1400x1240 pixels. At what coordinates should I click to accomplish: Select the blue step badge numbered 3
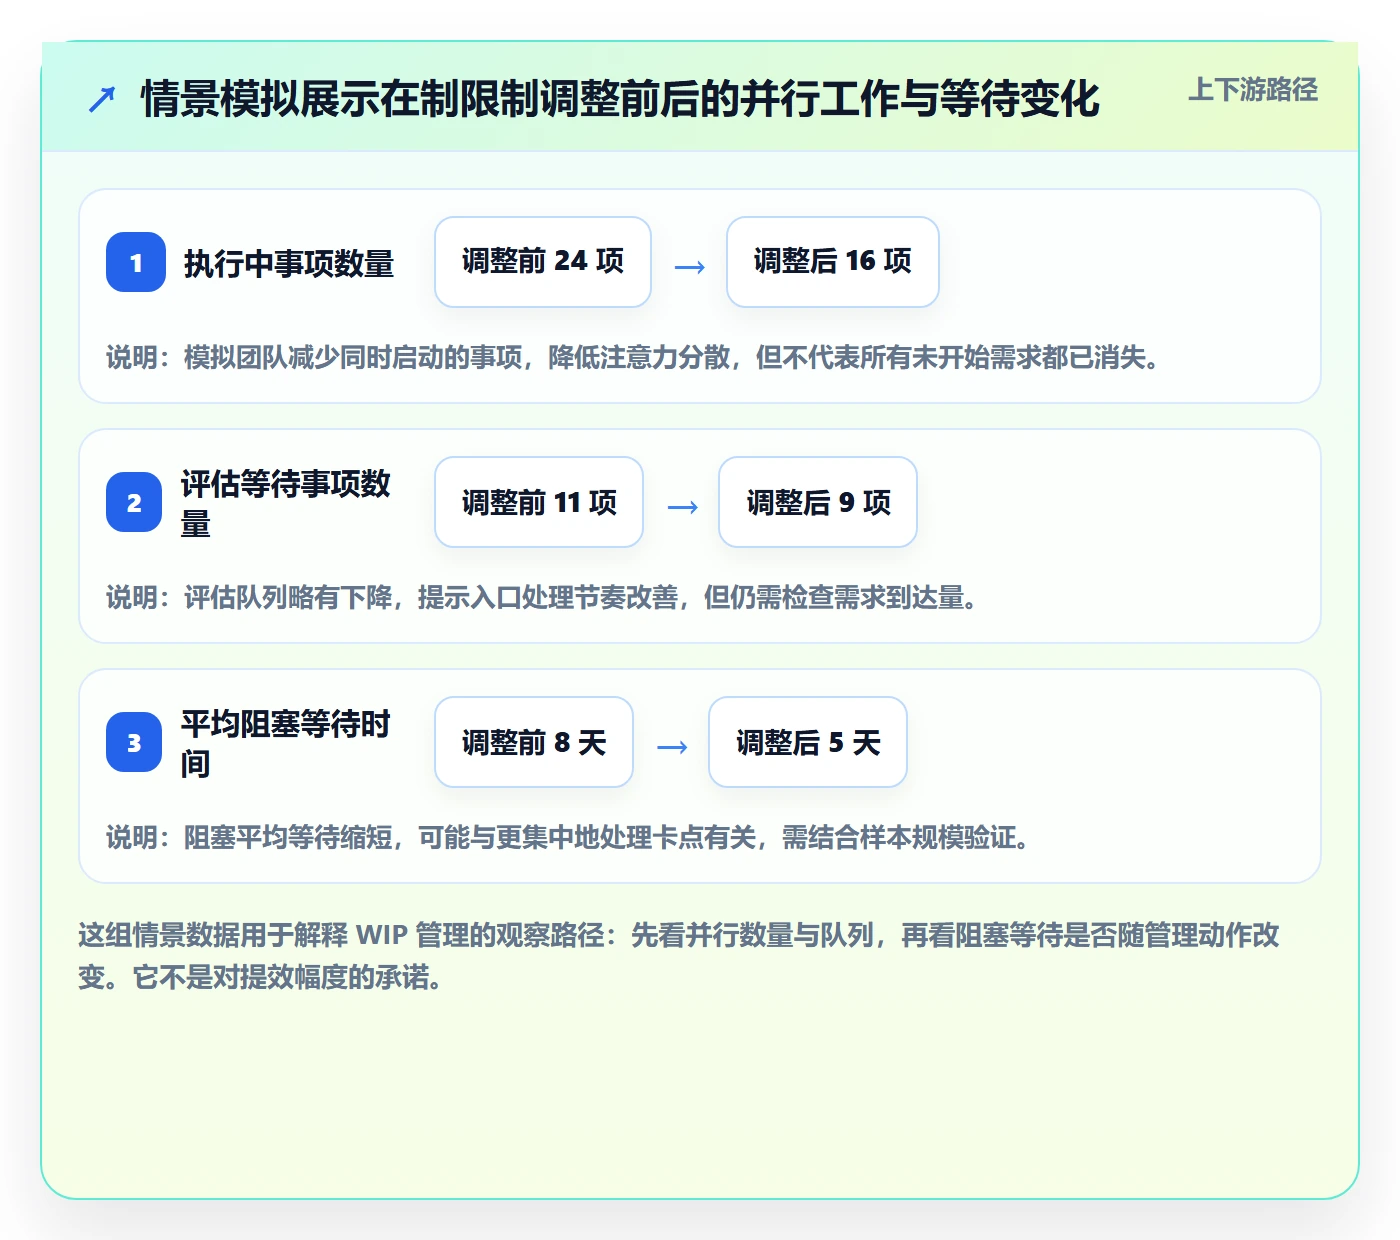pyautogui.click(x=134, y=742)
